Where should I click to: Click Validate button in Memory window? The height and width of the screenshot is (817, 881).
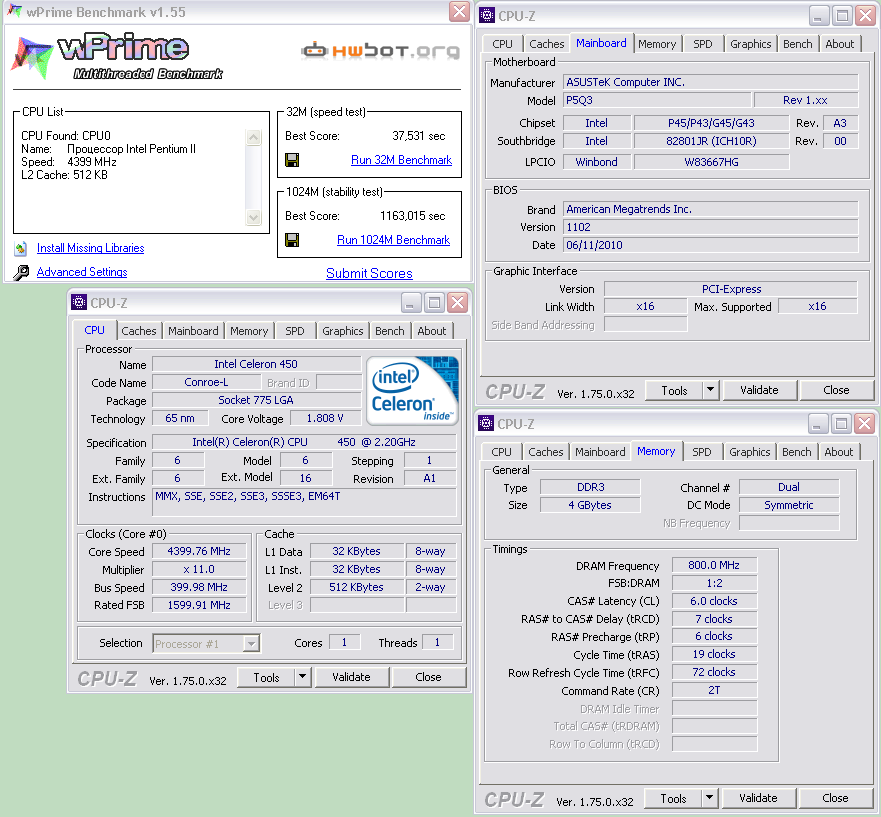tap(758, 798)
